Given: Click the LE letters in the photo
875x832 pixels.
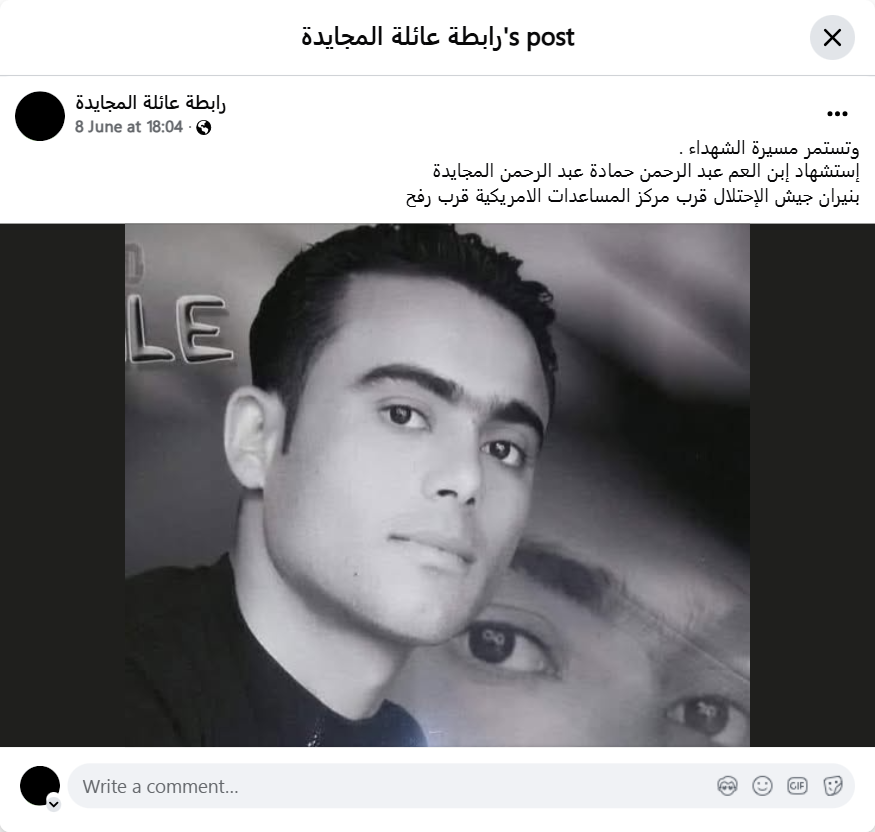Looking at the screenshot, I should click(179, 329).
